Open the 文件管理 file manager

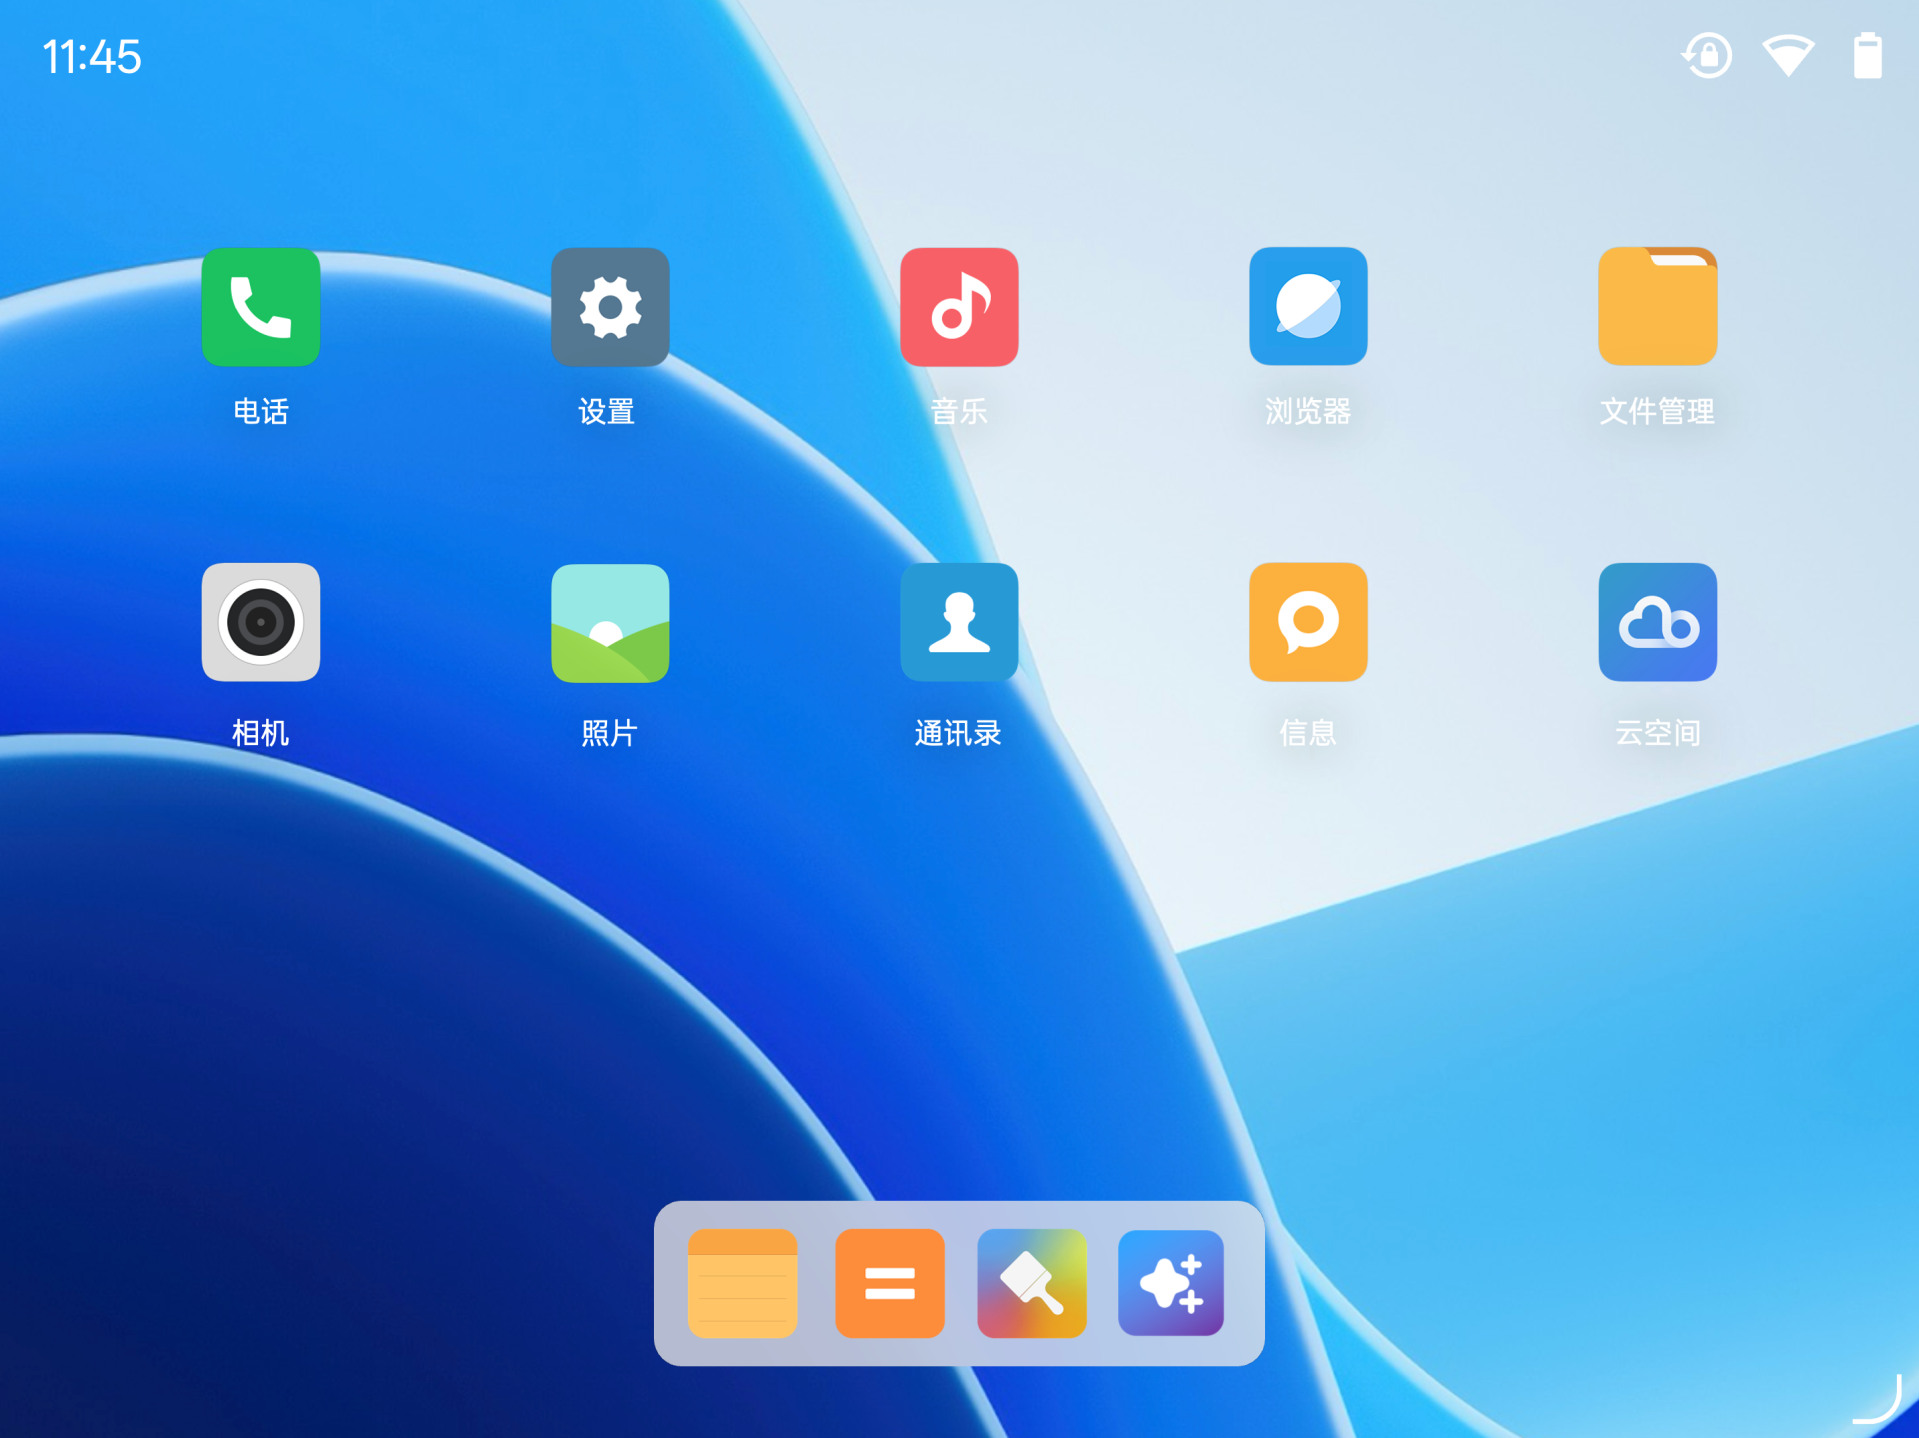point(1657,307)
